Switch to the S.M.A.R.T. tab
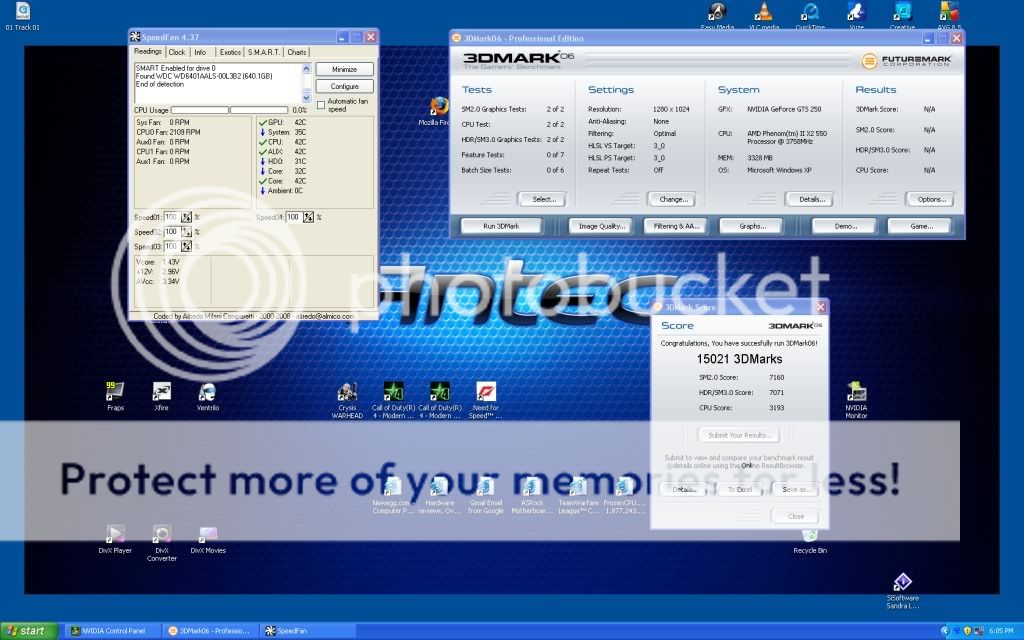This screenshot has width=1024, height=640. [262, 52]
